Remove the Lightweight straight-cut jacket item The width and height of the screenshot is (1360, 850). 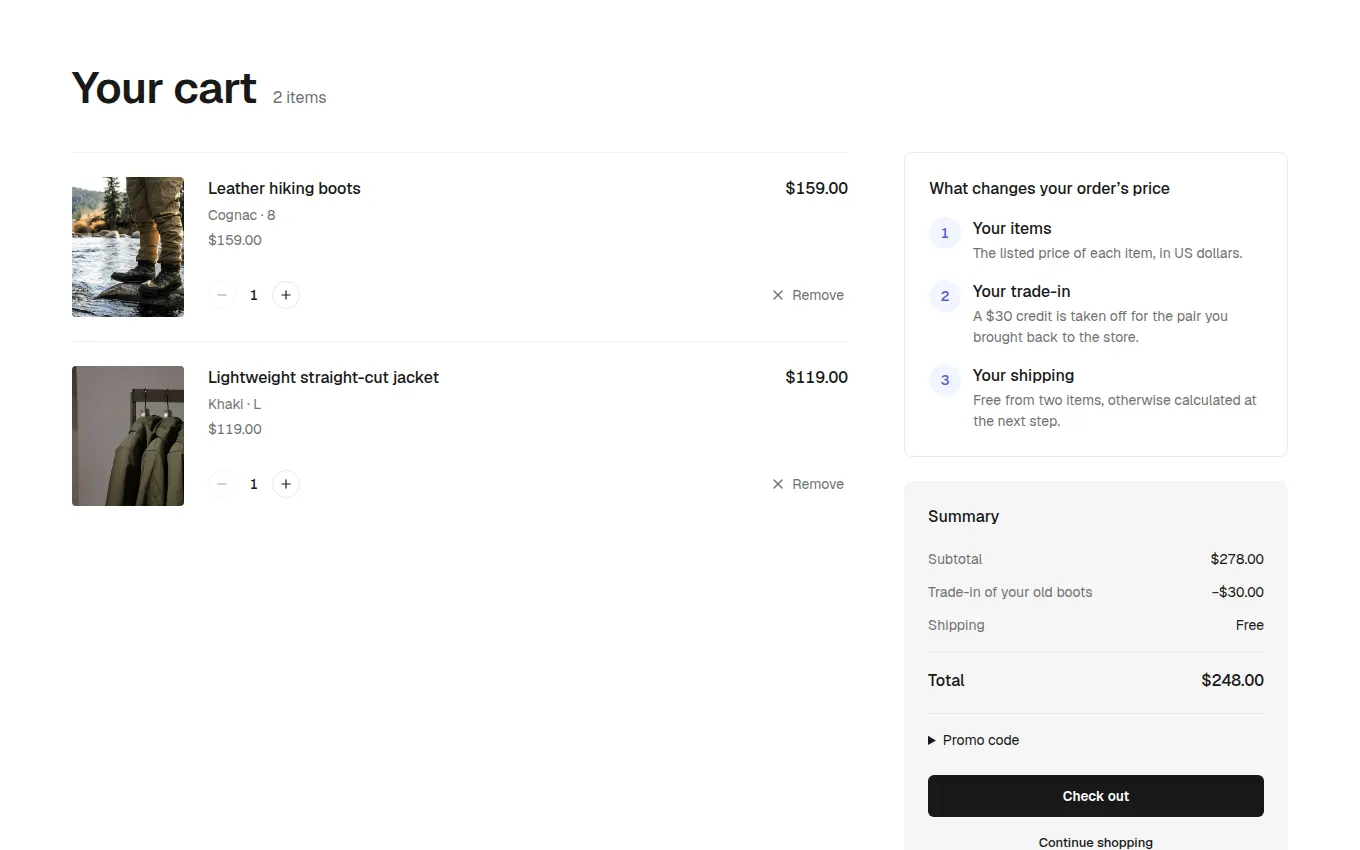808,484
